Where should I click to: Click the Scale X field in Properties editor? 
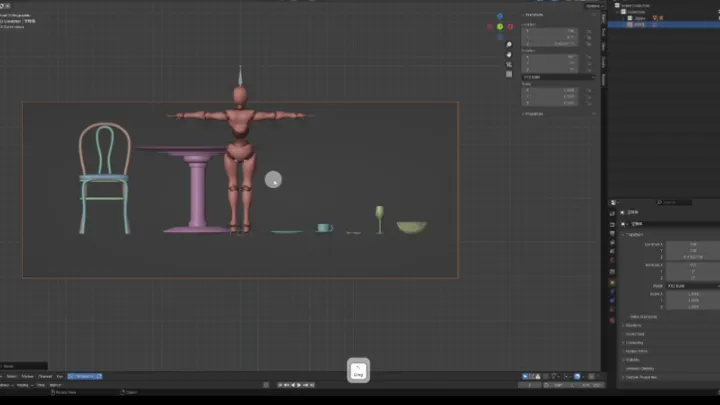[693, 294]
